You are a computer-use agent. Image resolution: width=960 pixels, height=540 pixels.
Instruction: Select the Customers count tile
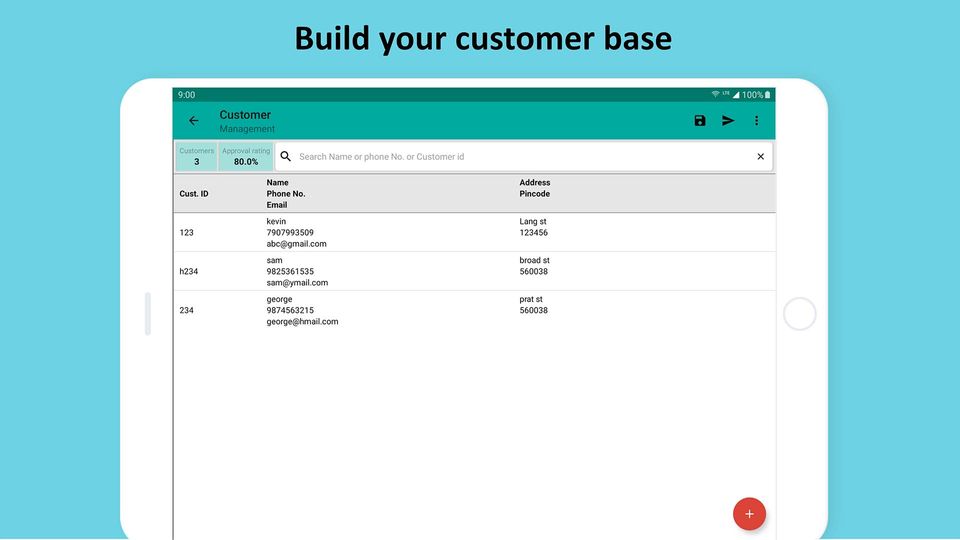197,157
